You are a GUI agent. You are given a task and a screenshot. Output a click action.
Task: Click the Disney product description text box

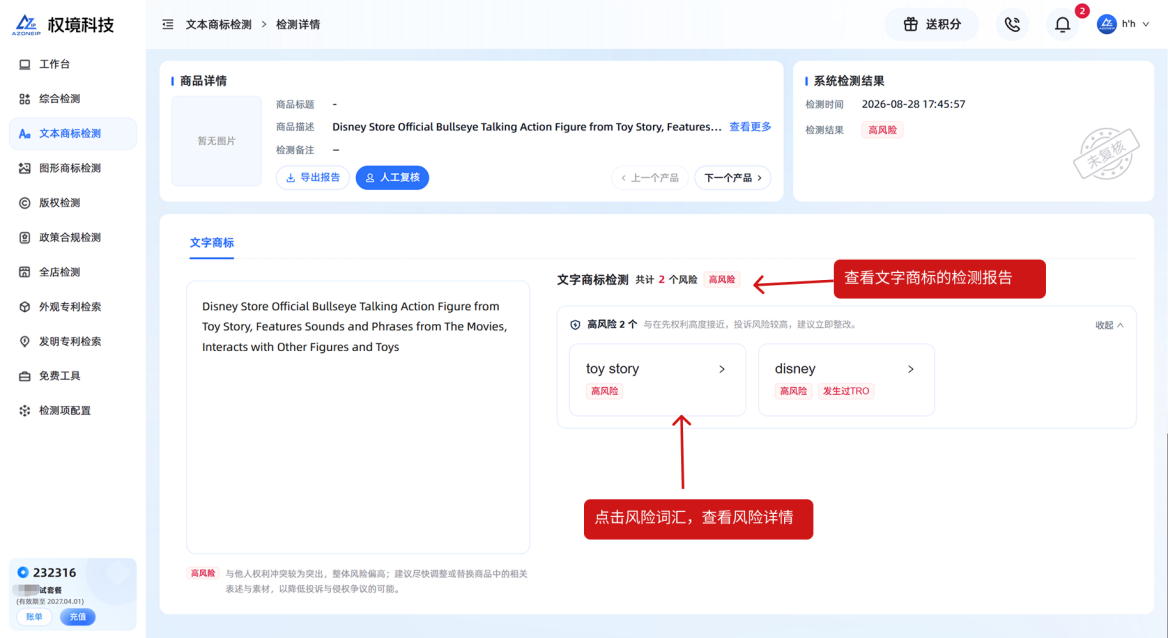[x=358, y=417]
